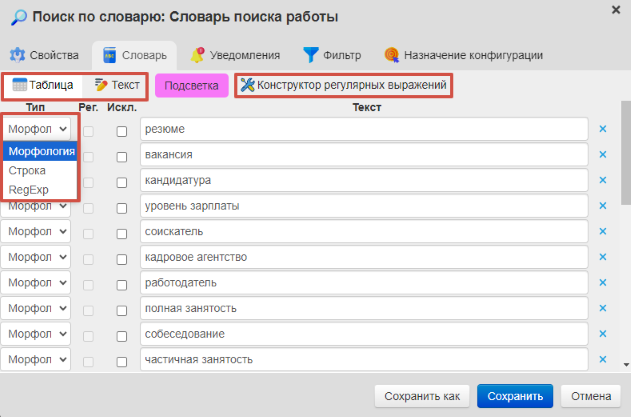631x417 pixels.
Task: Toggle Искл. checkbox for собеседование
Action: (x=122, y=336)
